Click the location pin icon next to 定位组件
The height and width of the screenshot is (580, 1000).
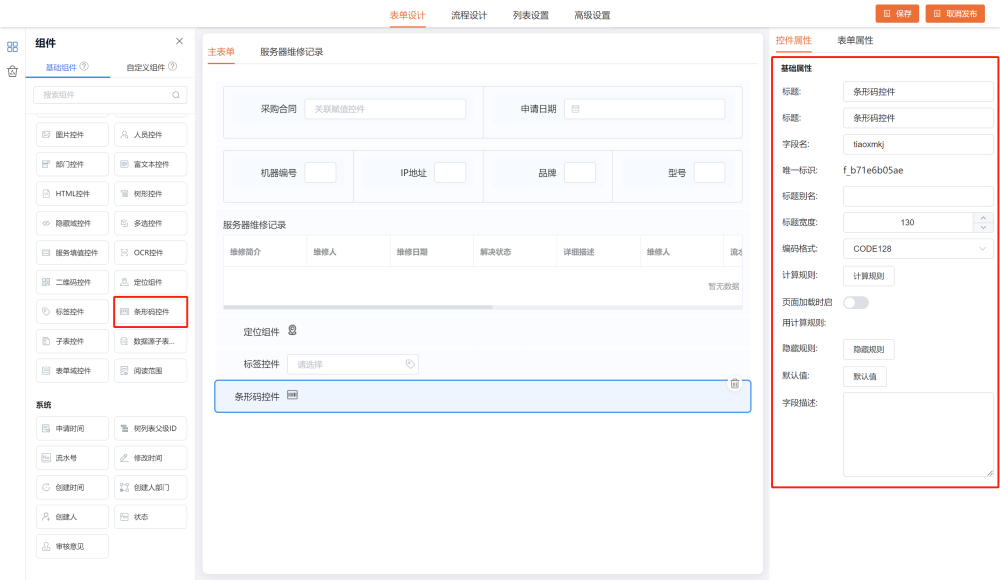(292, 331)
